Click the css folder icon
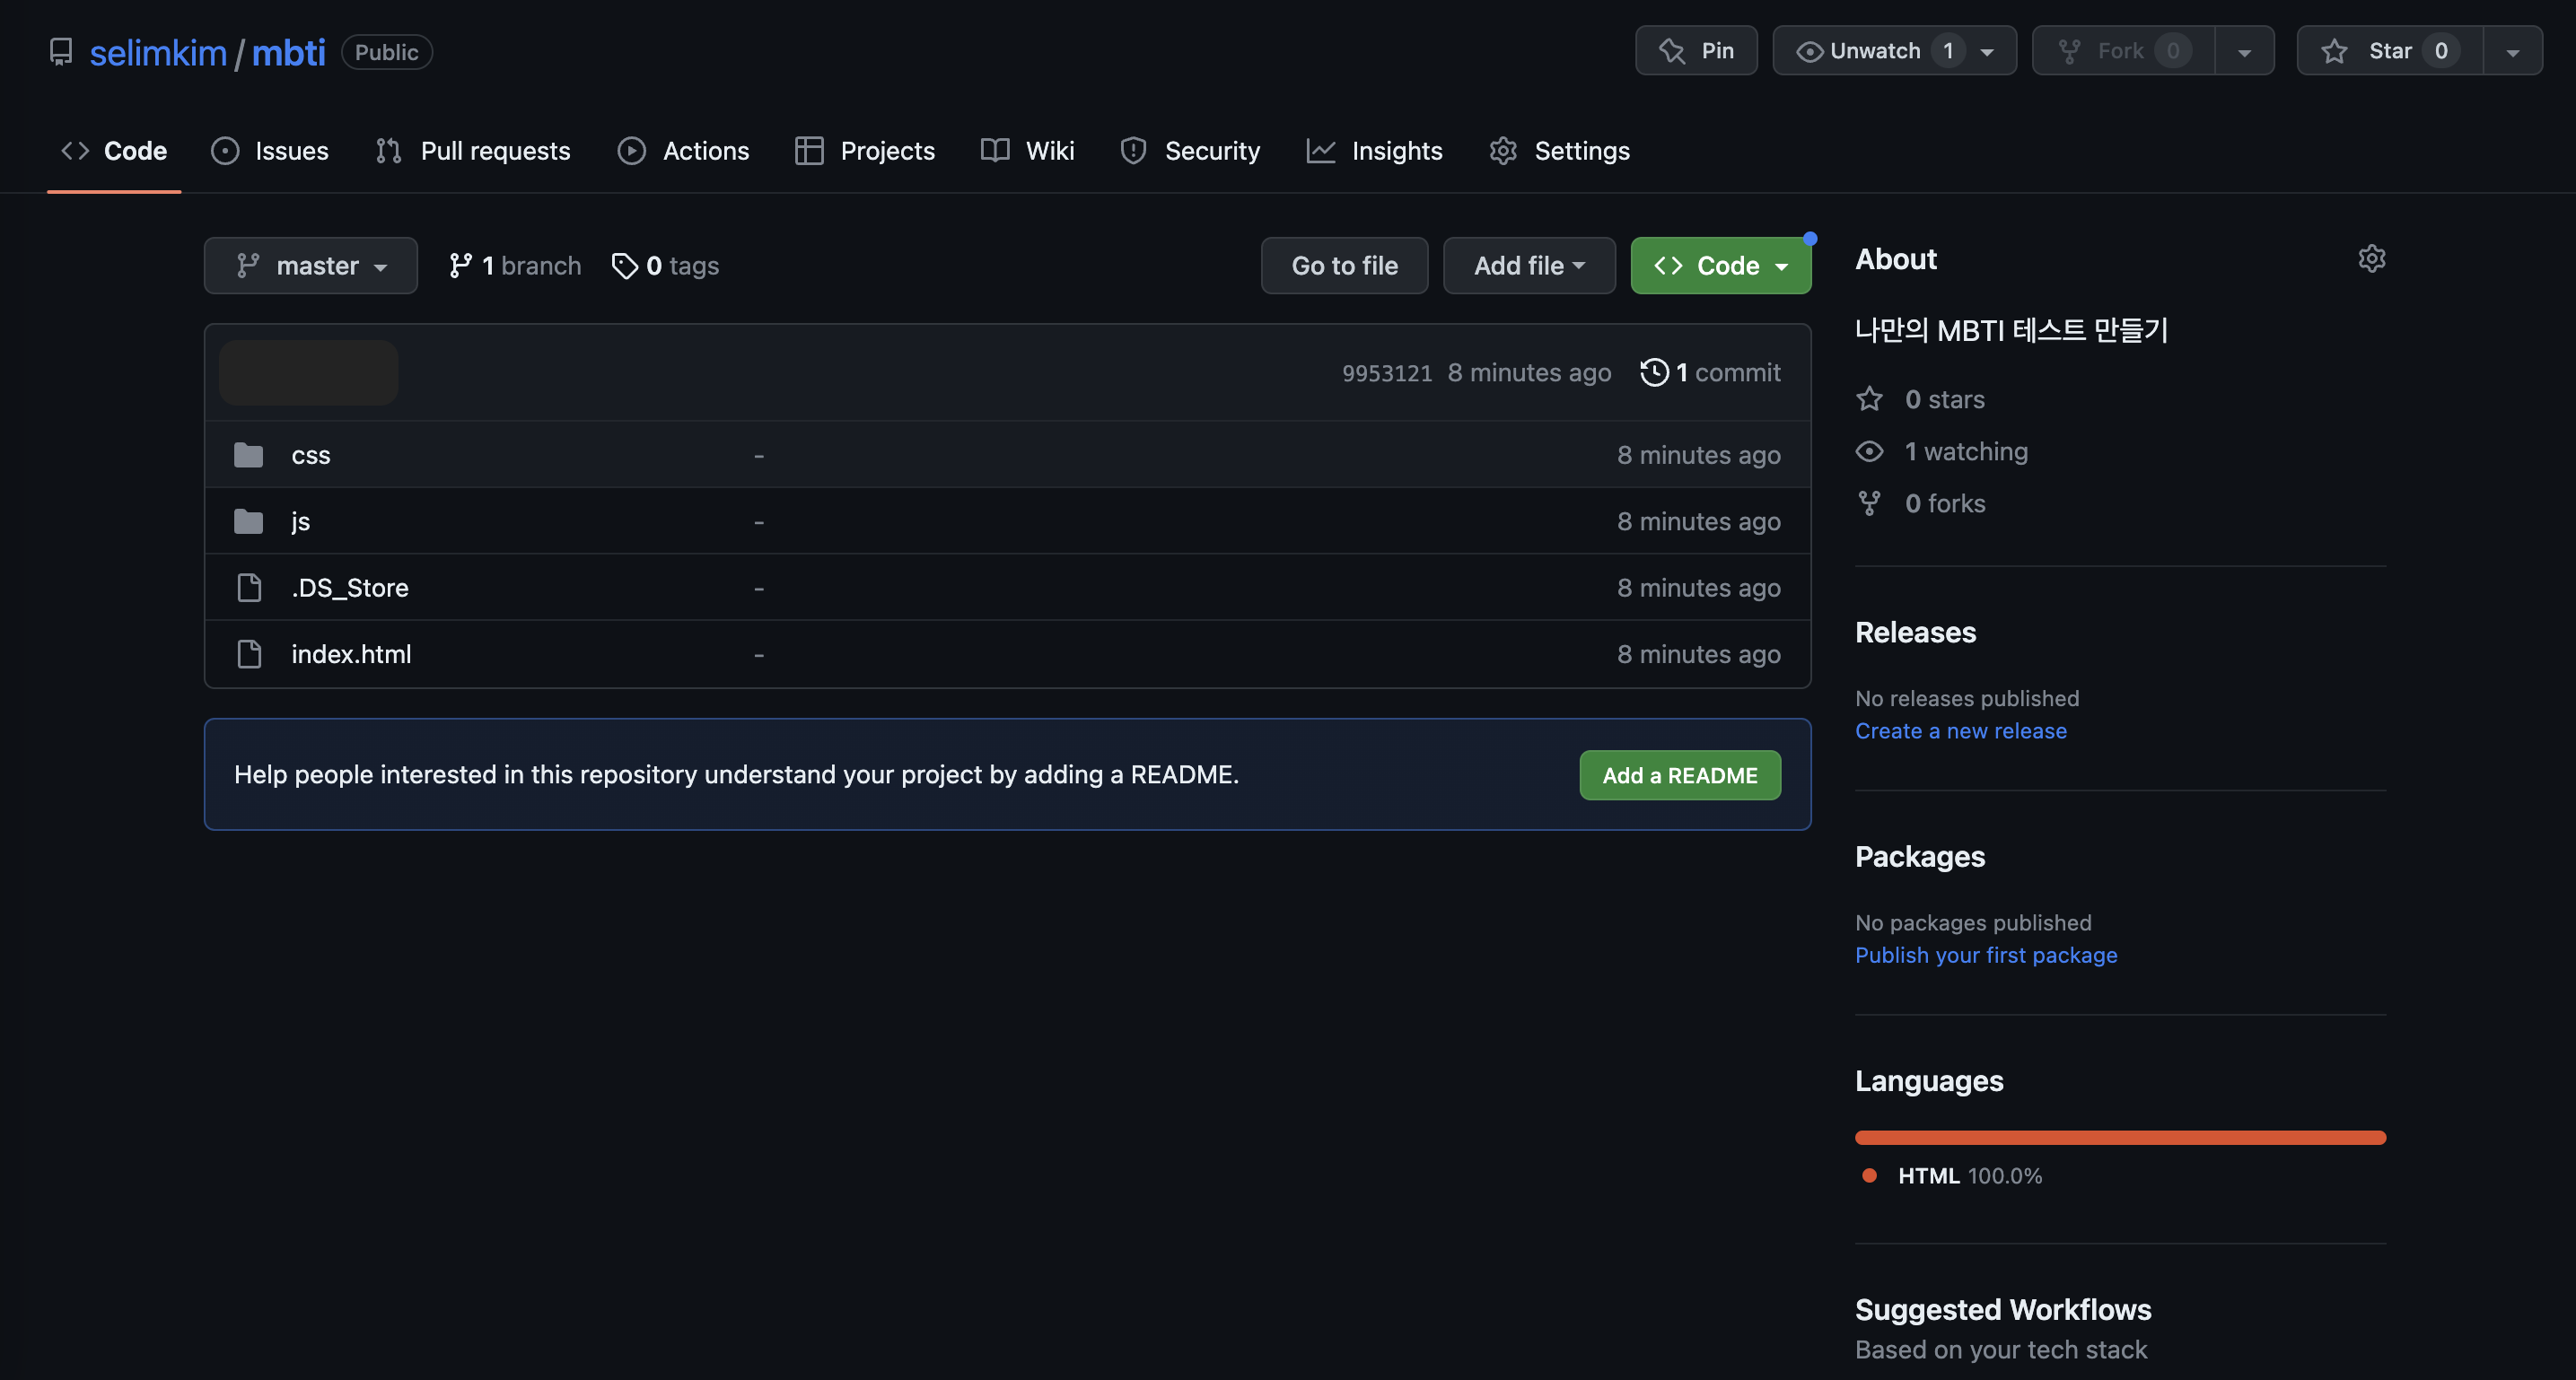 [x=248, y=455]
